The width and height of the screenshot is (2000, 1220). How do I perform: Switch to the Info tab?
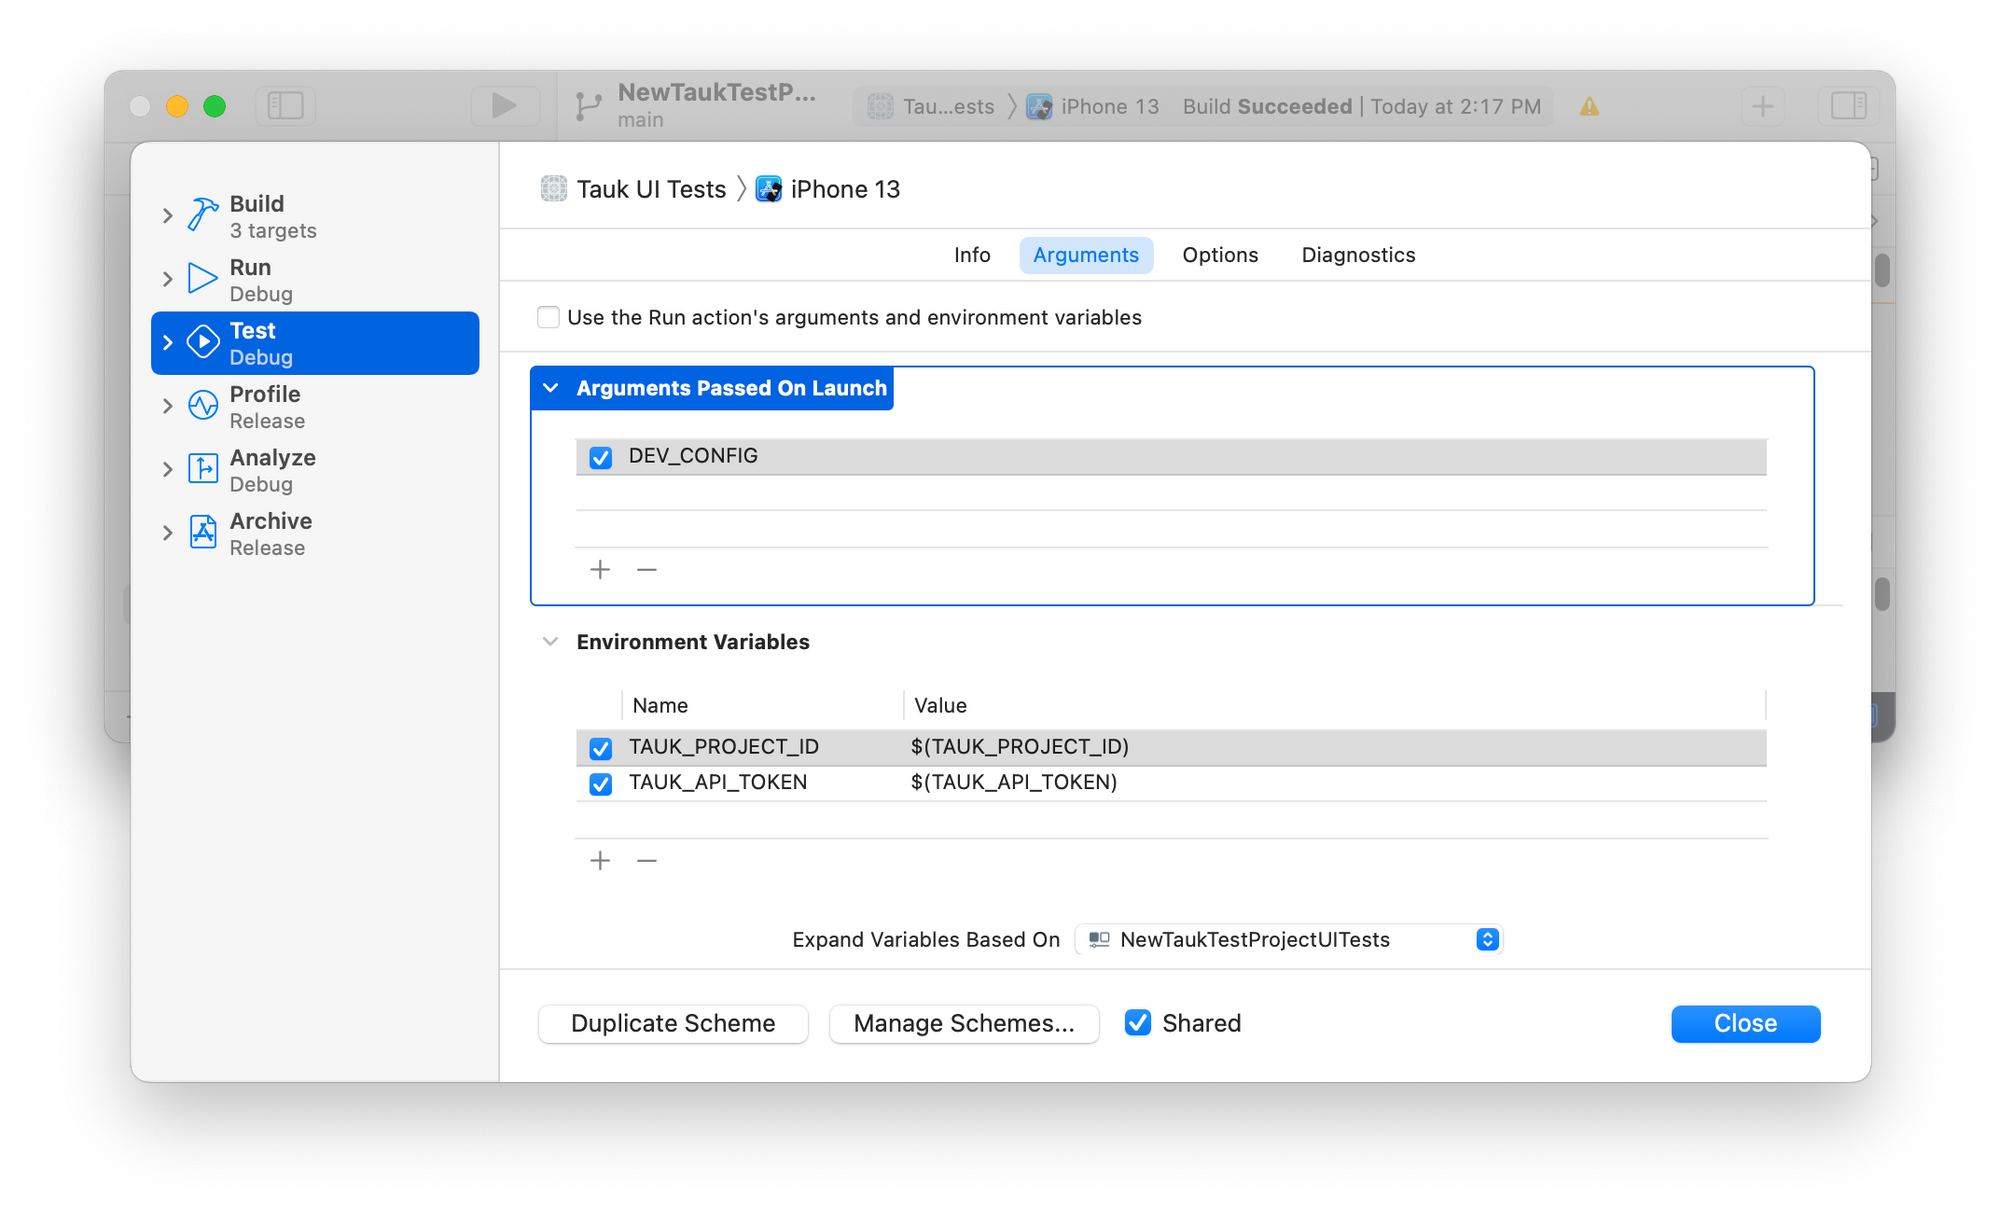(973, 254)
